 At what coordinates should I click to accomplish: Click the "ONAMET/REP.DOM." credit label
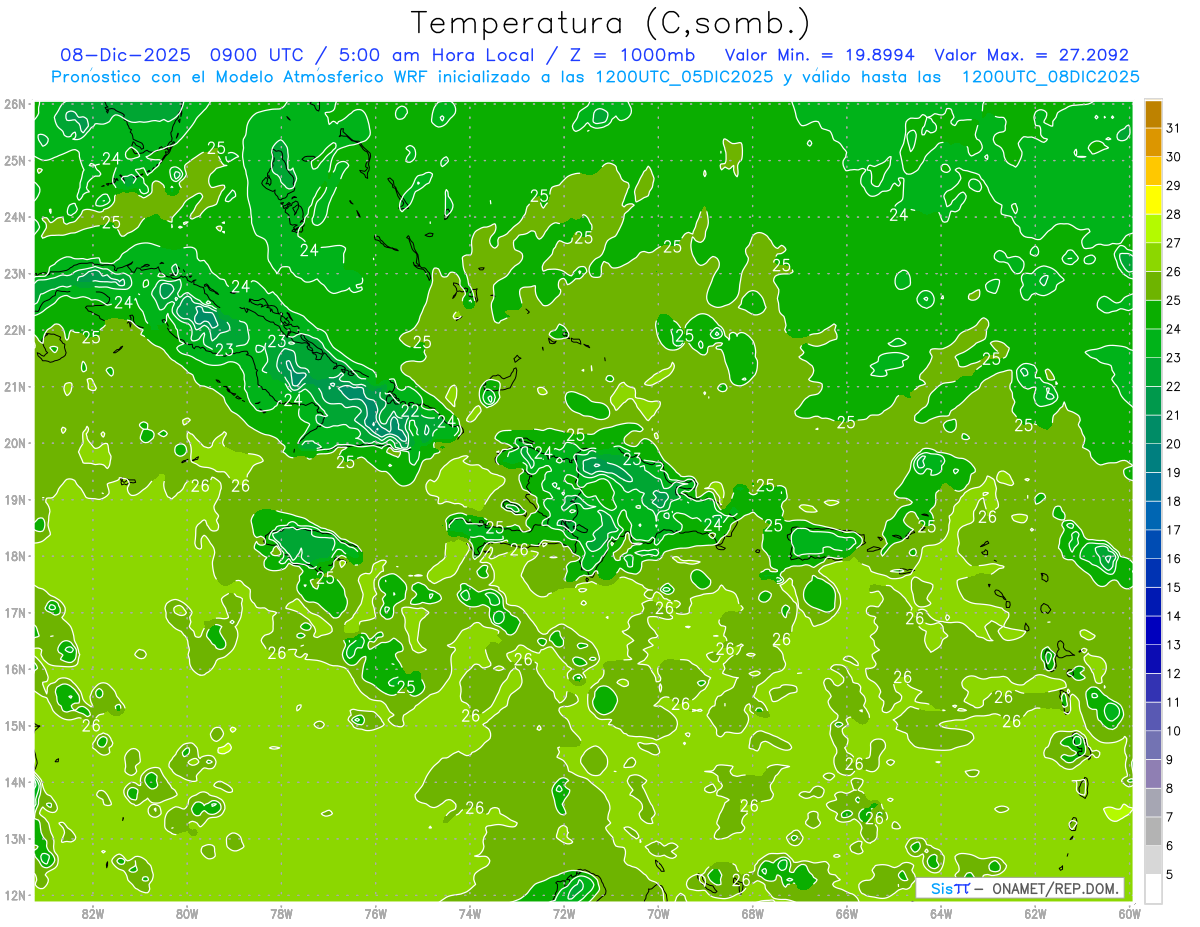point(1055,888)
